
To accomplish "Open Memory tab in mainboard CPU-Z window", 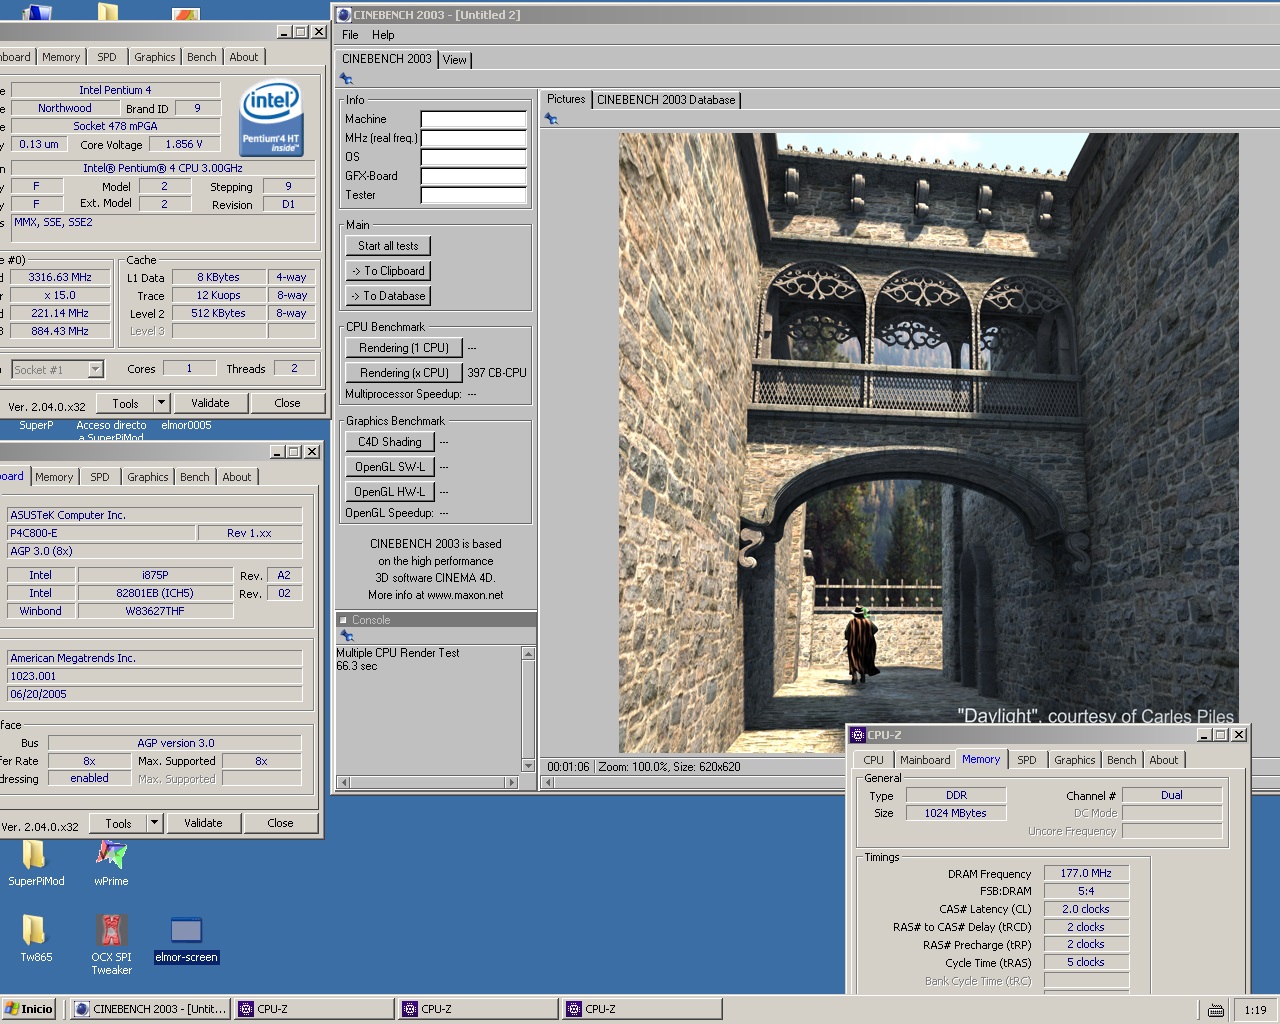I will (x=54, y=477).
